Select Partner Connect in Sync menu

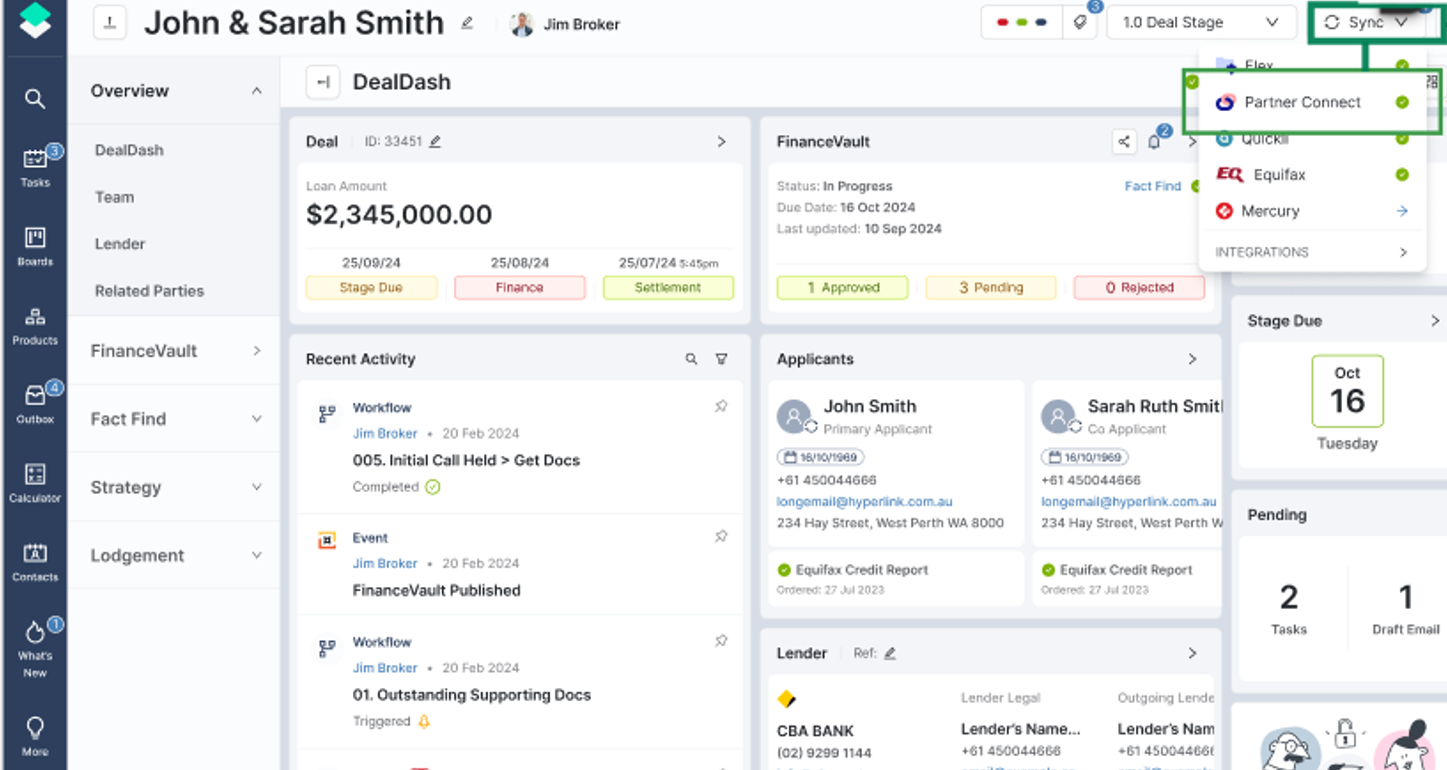pyautogui.click(x=1311, y=102)
